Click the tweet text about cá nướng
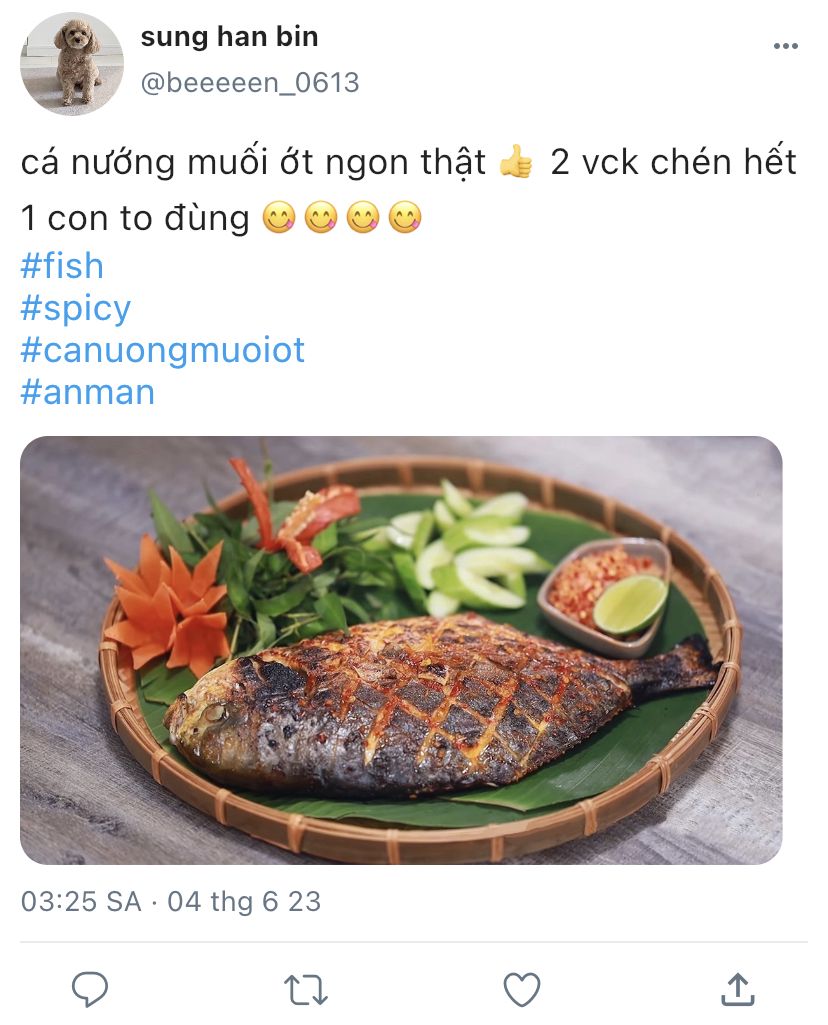Screen dimensions: 828x1025 [408, 190]
